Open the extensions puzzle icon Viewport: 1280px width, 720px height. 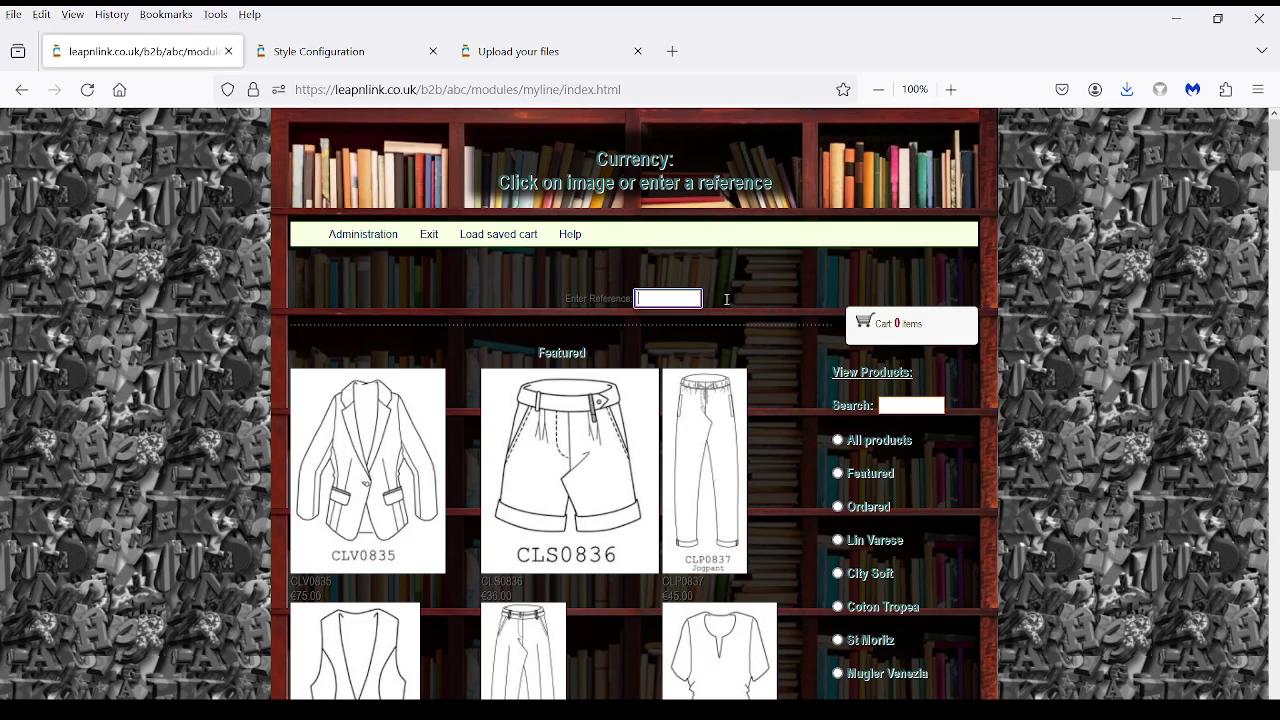(1225, 90)
